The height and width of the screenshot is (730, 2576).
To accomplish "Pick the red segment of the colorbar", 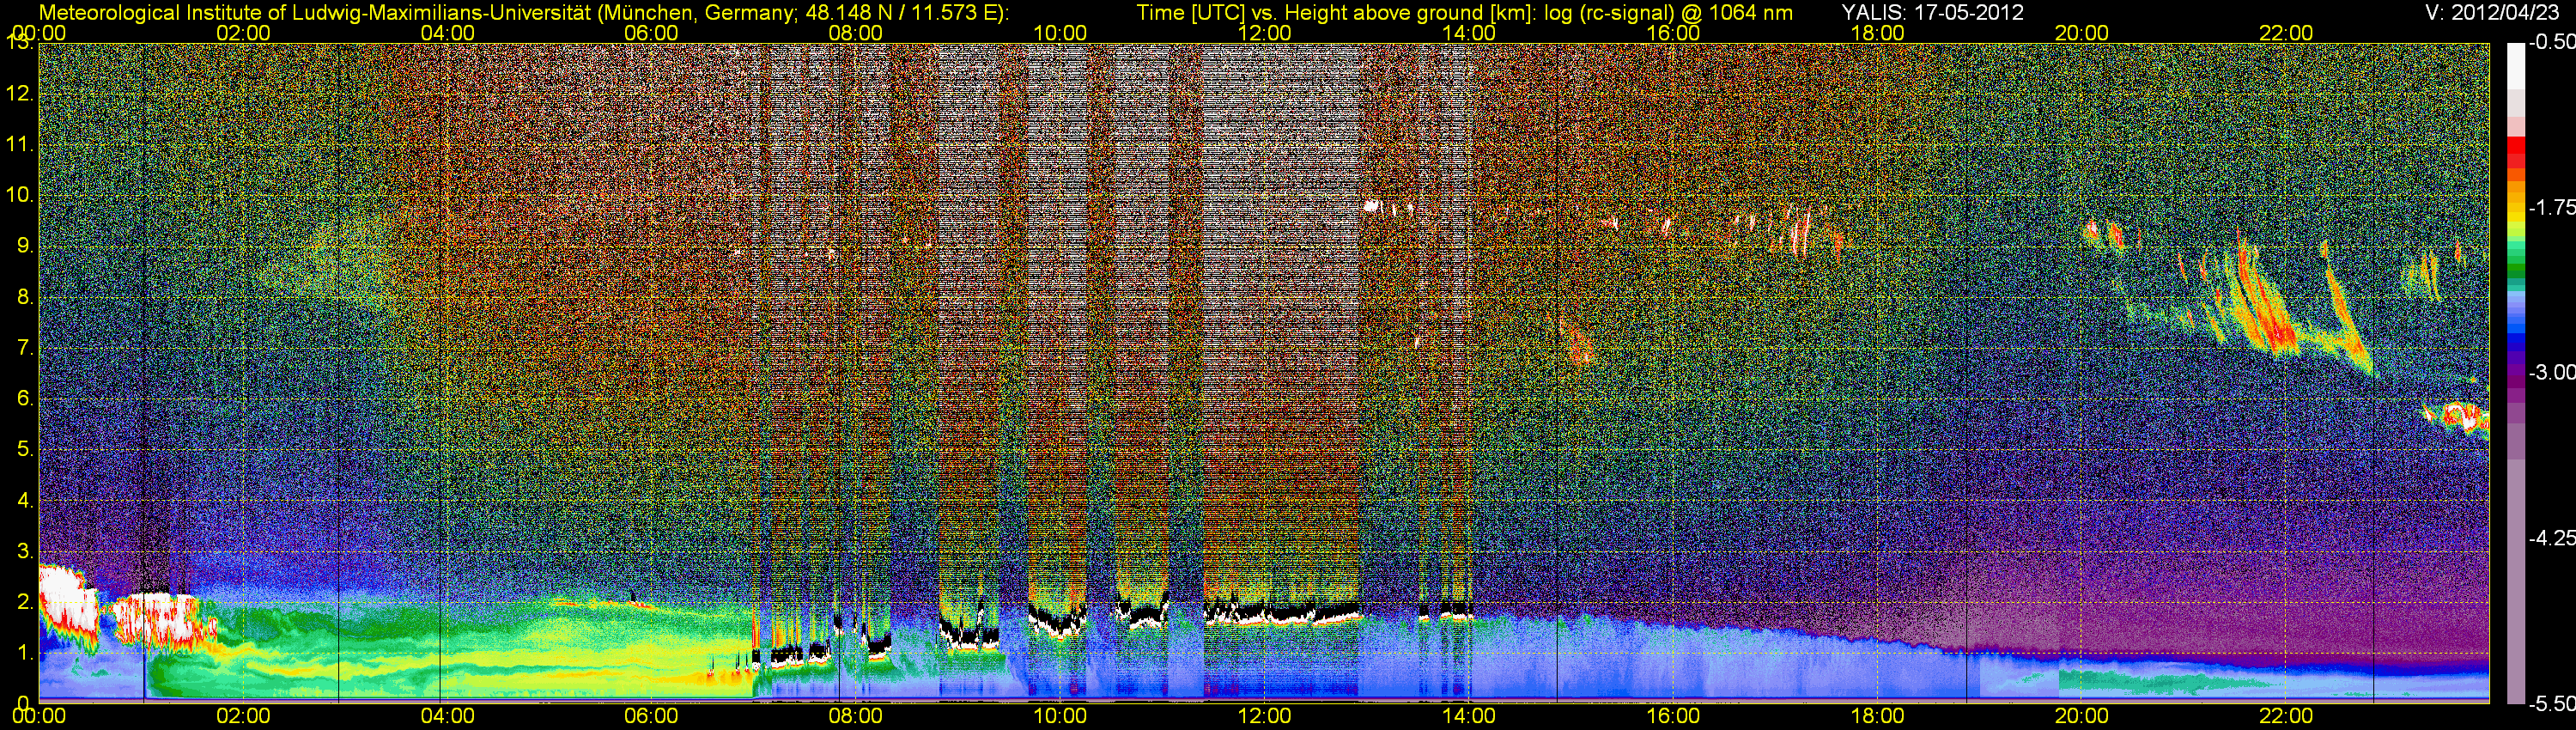I will click(x=2515, y=153).
